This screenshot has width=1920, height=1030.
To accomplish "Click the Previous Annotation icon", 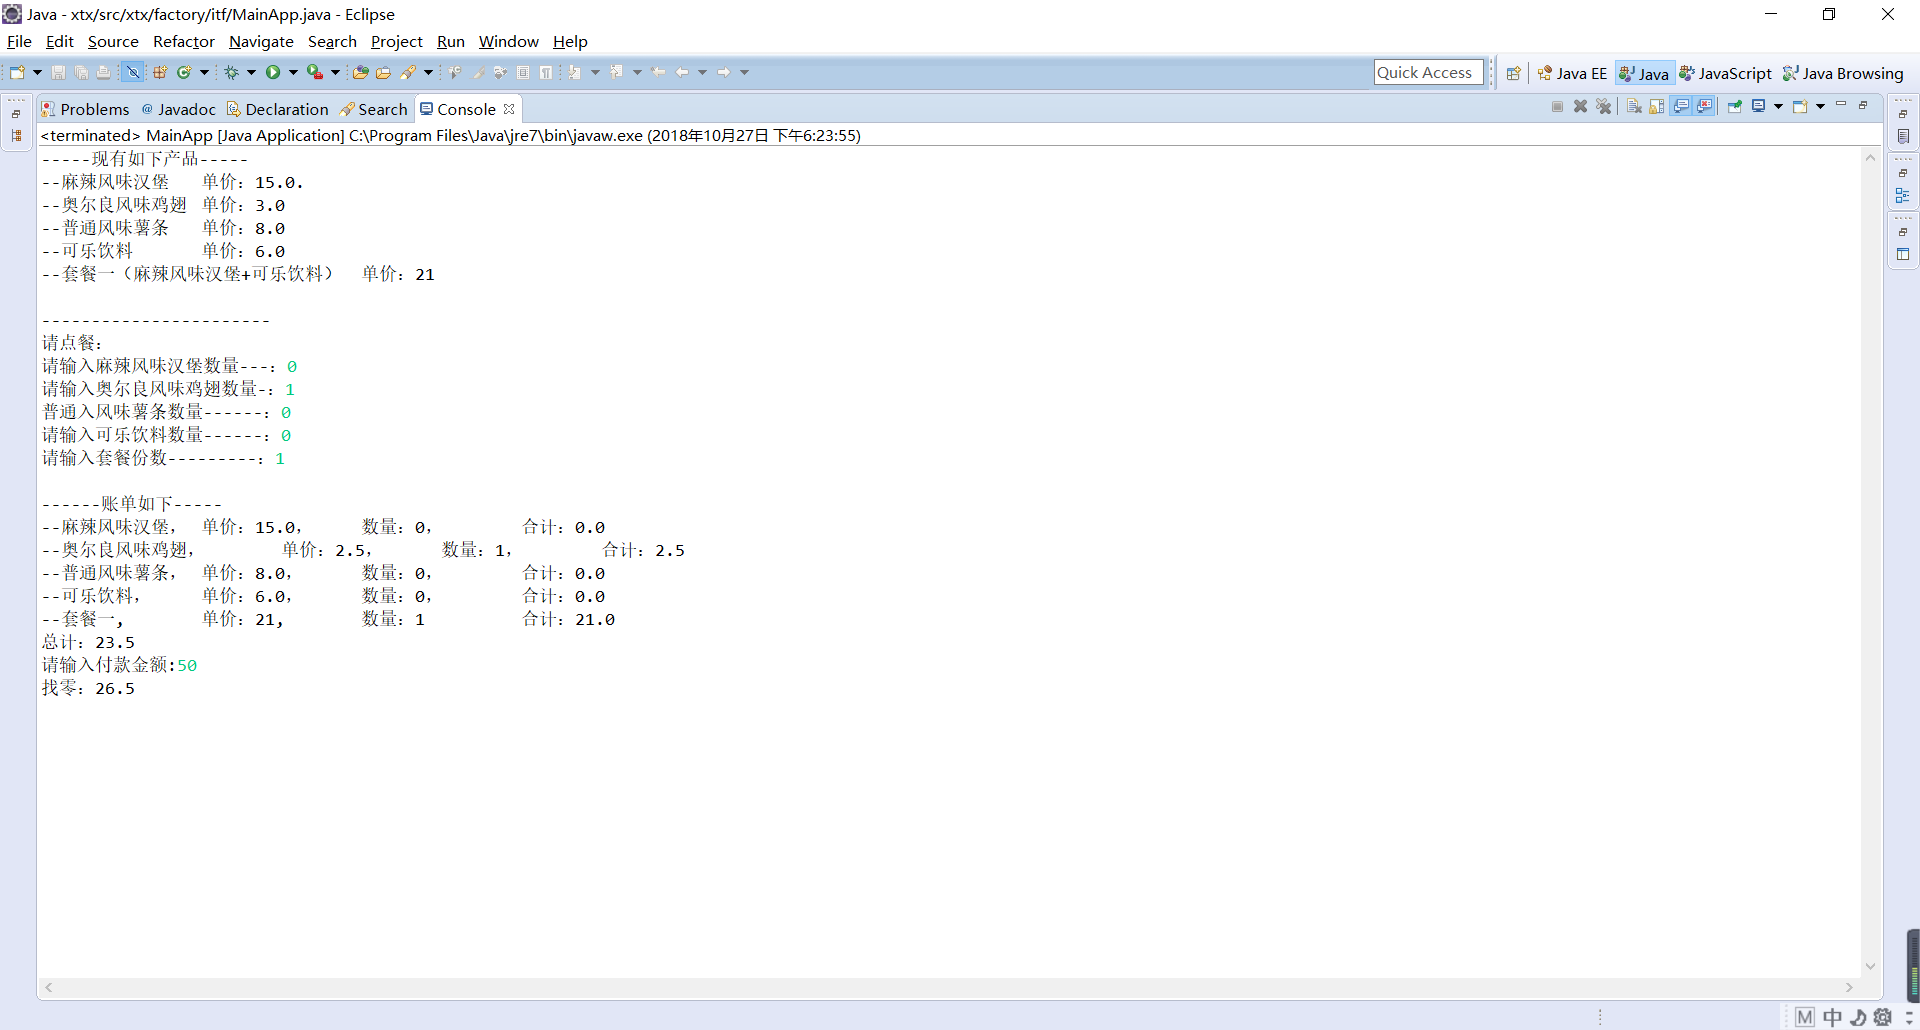I will (x=616, y=72).
